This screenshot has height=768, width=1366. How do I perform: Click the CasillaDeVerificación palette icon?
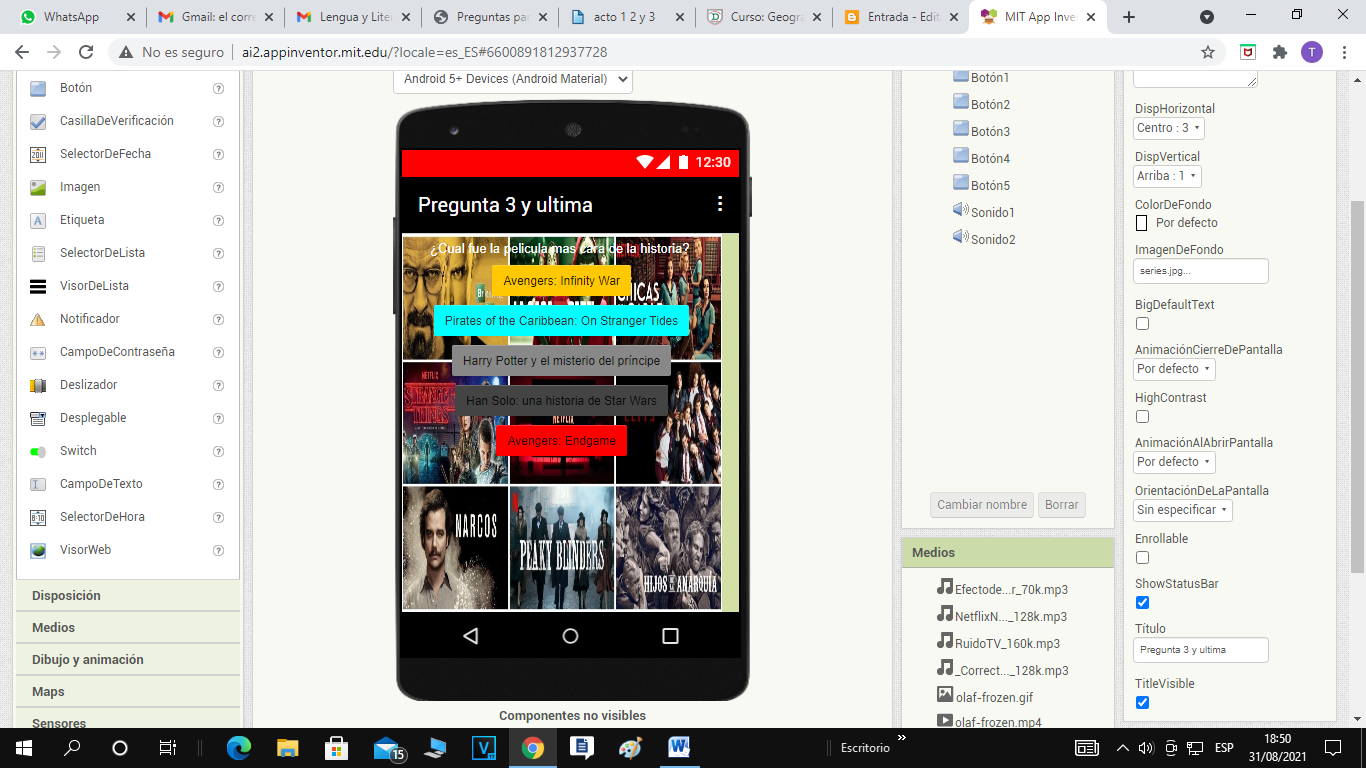click(38, 121)
